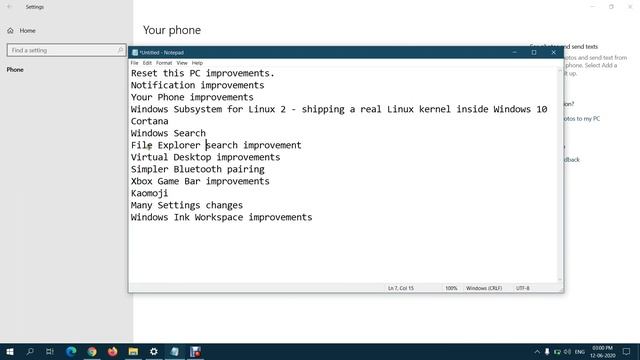
Task: Click the Notepad title bar icon
Action: [x=135, y=52]
